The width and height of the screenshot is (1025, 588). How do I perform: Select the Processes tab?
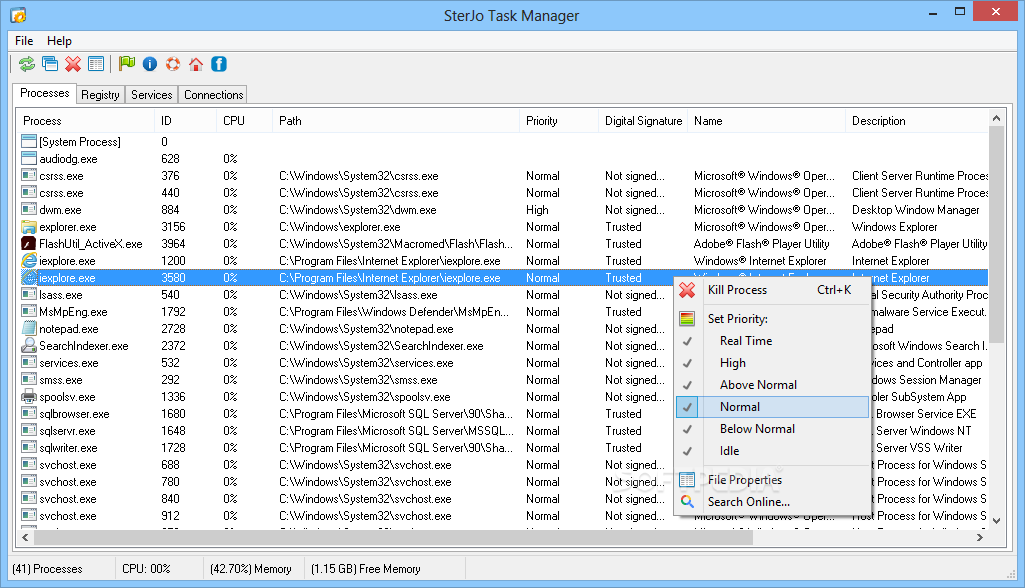pyautogui.click(x=44, y=93)
